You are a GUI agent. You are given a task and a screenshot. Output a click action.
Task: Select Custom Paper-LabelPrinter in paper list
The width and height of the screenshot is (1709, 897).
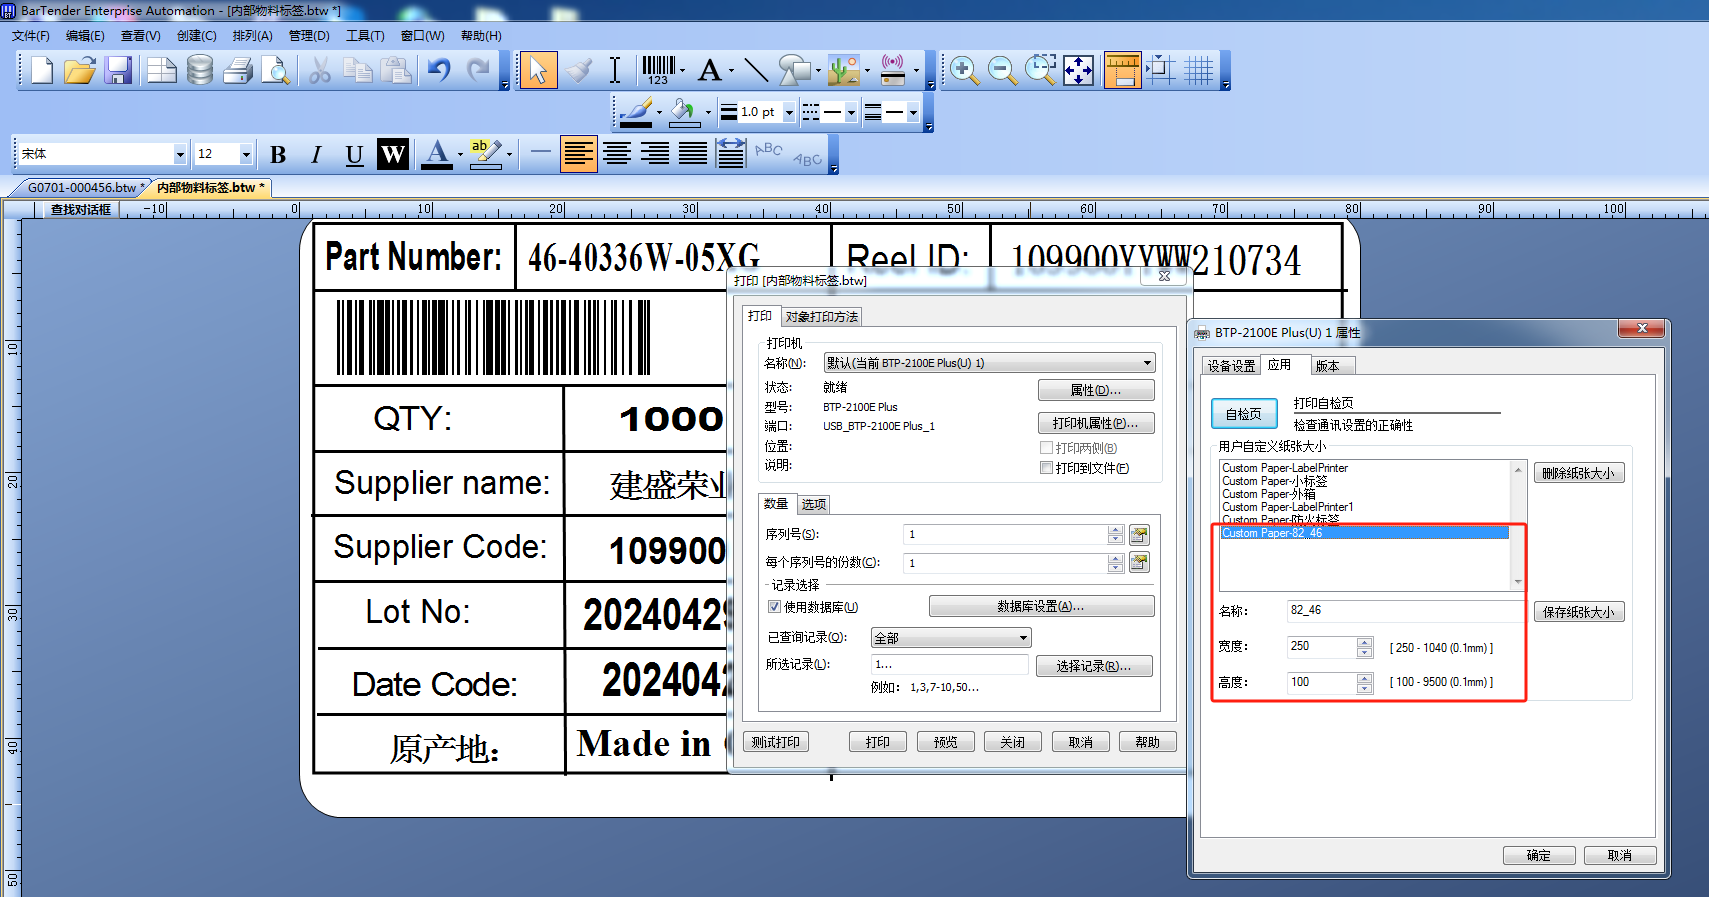coord(1285,468)
